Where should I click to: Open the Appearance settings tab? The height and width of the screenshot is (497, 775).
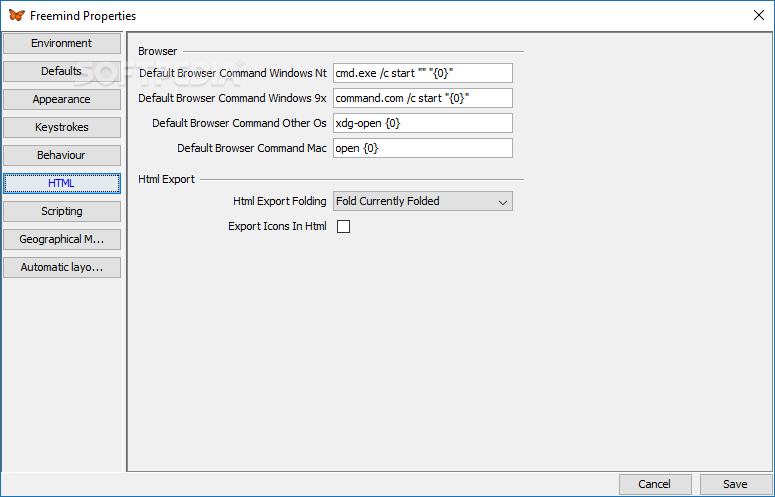point(62,99)
